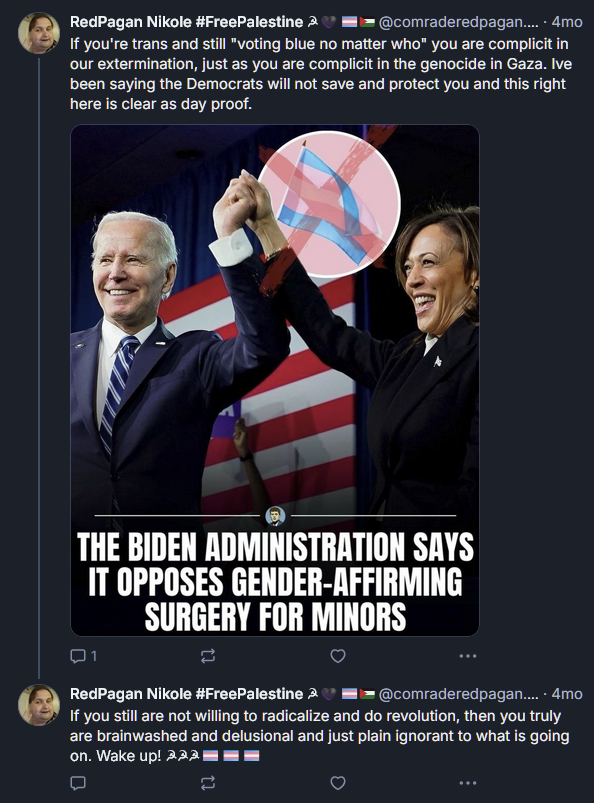The image size is (594, 803).
Task: Click the reply count number 1
Action: coord(94,656)
